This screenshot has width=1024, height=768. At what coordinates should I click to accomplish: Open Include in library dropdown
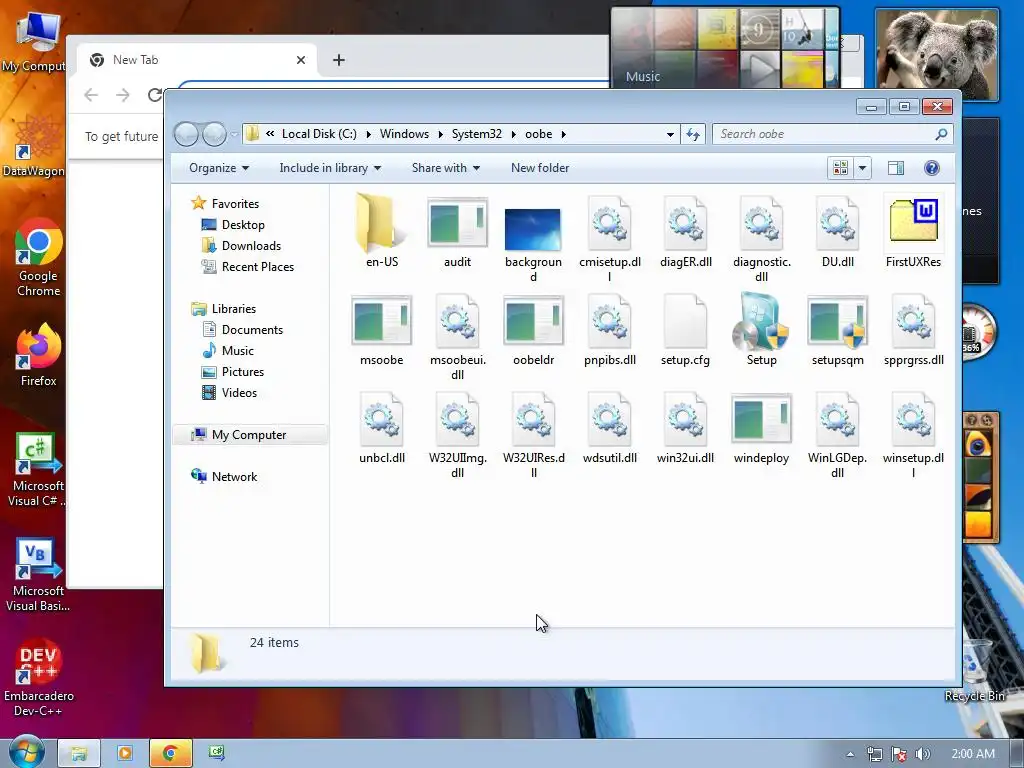click(330, 168)
